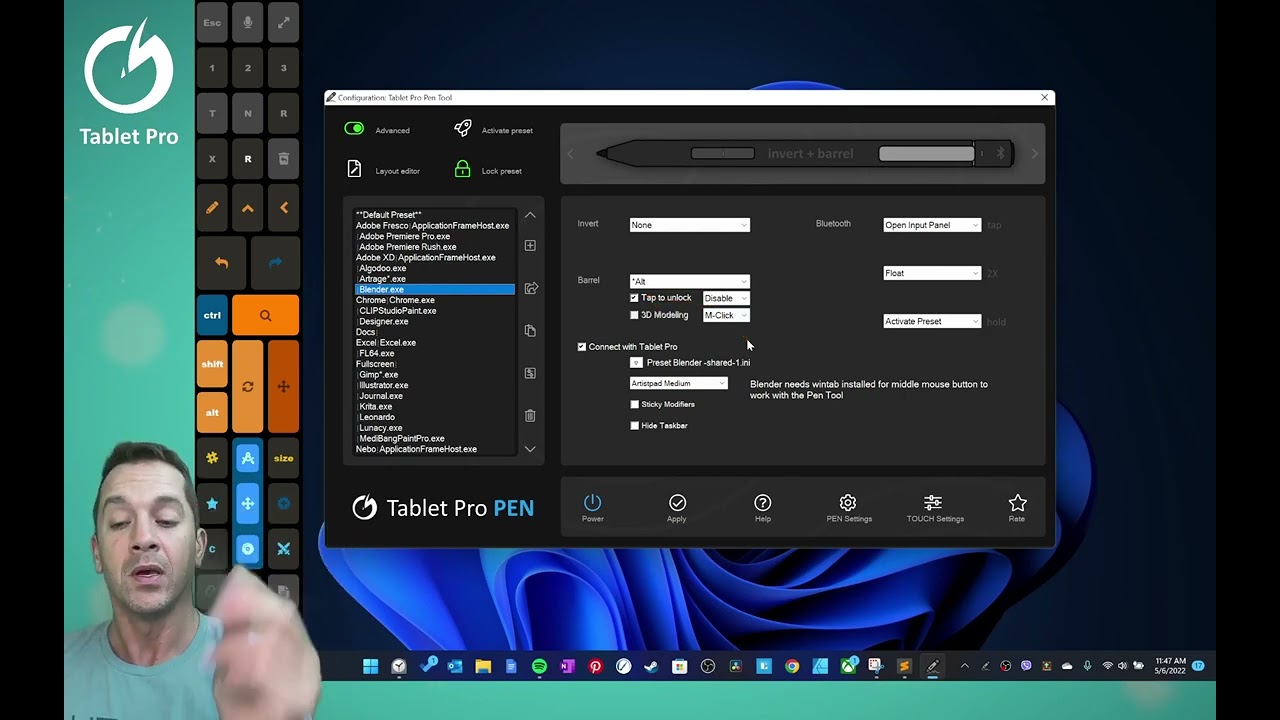Click the Power button icon

point(592,502)
